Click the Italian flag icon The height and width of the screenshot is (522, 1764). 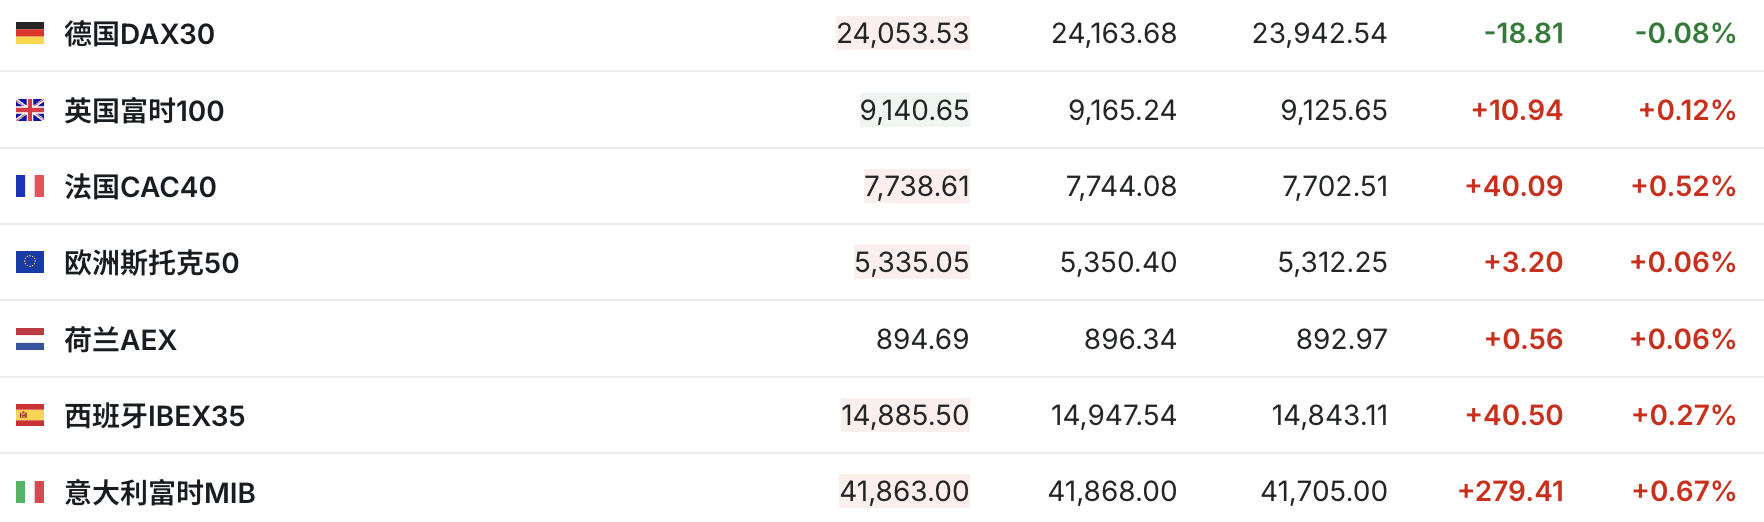pyautogui.click(x=30, y=492)
